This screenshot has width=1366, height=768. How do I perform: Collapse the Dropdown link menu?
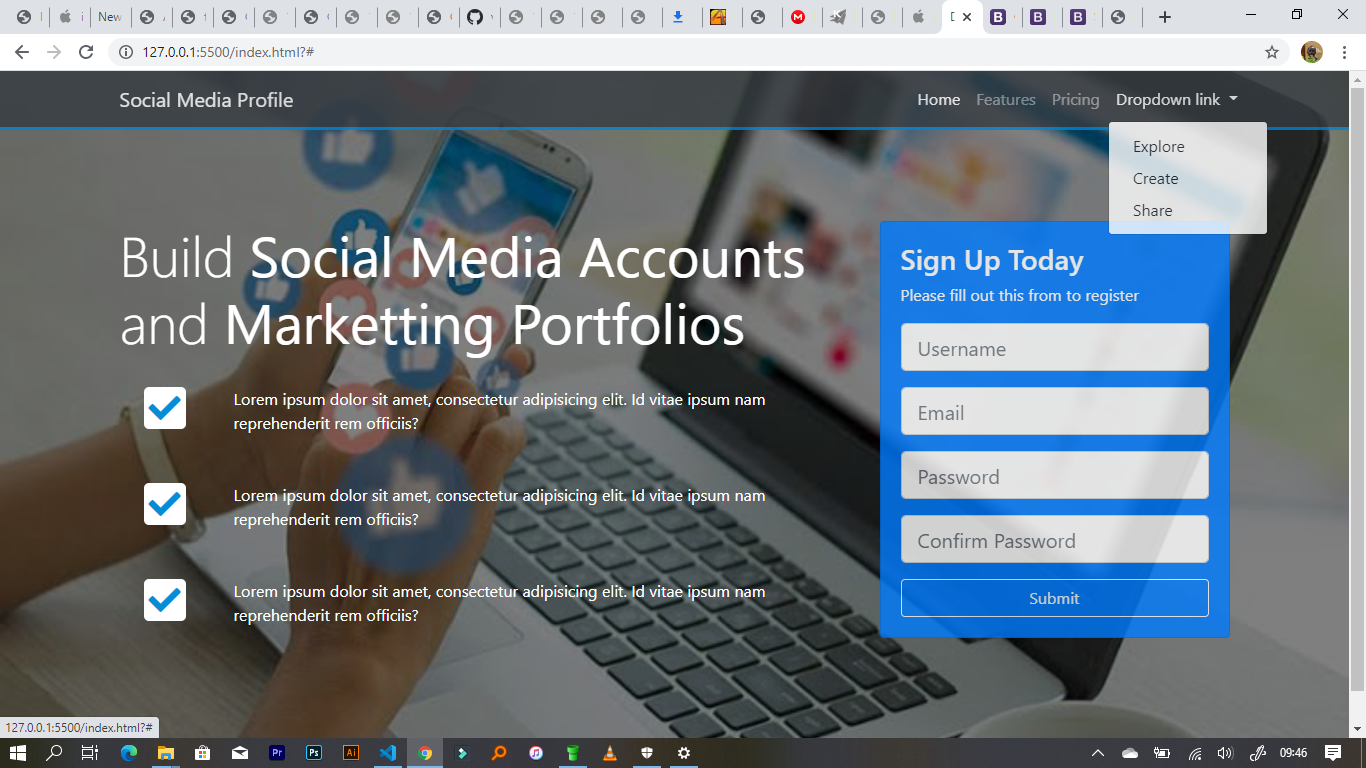pos(1177,100)
